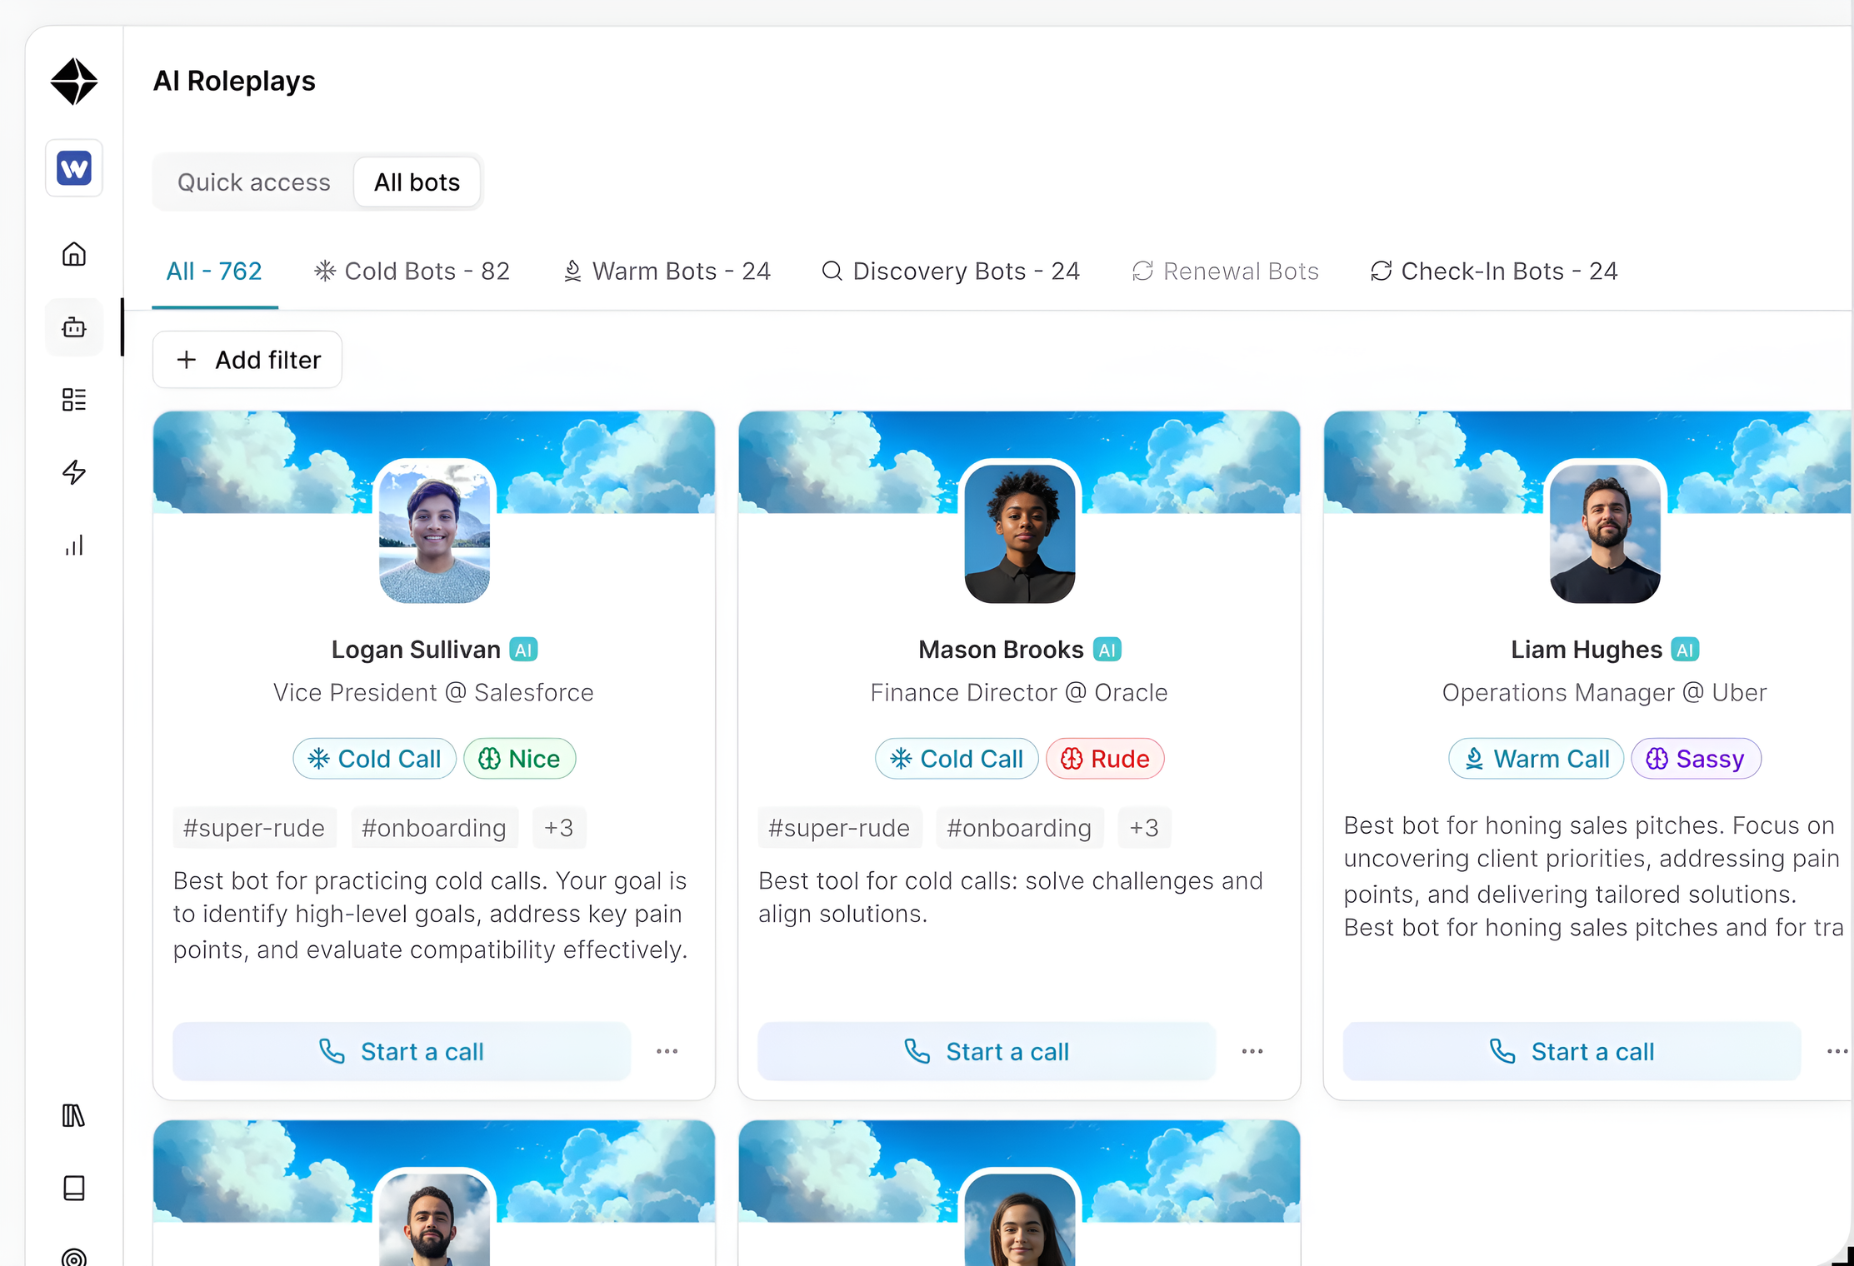Click the target icon at sidebar bottom
This screenshot has height=1266, width=1854.
(x=74, y=1256)
